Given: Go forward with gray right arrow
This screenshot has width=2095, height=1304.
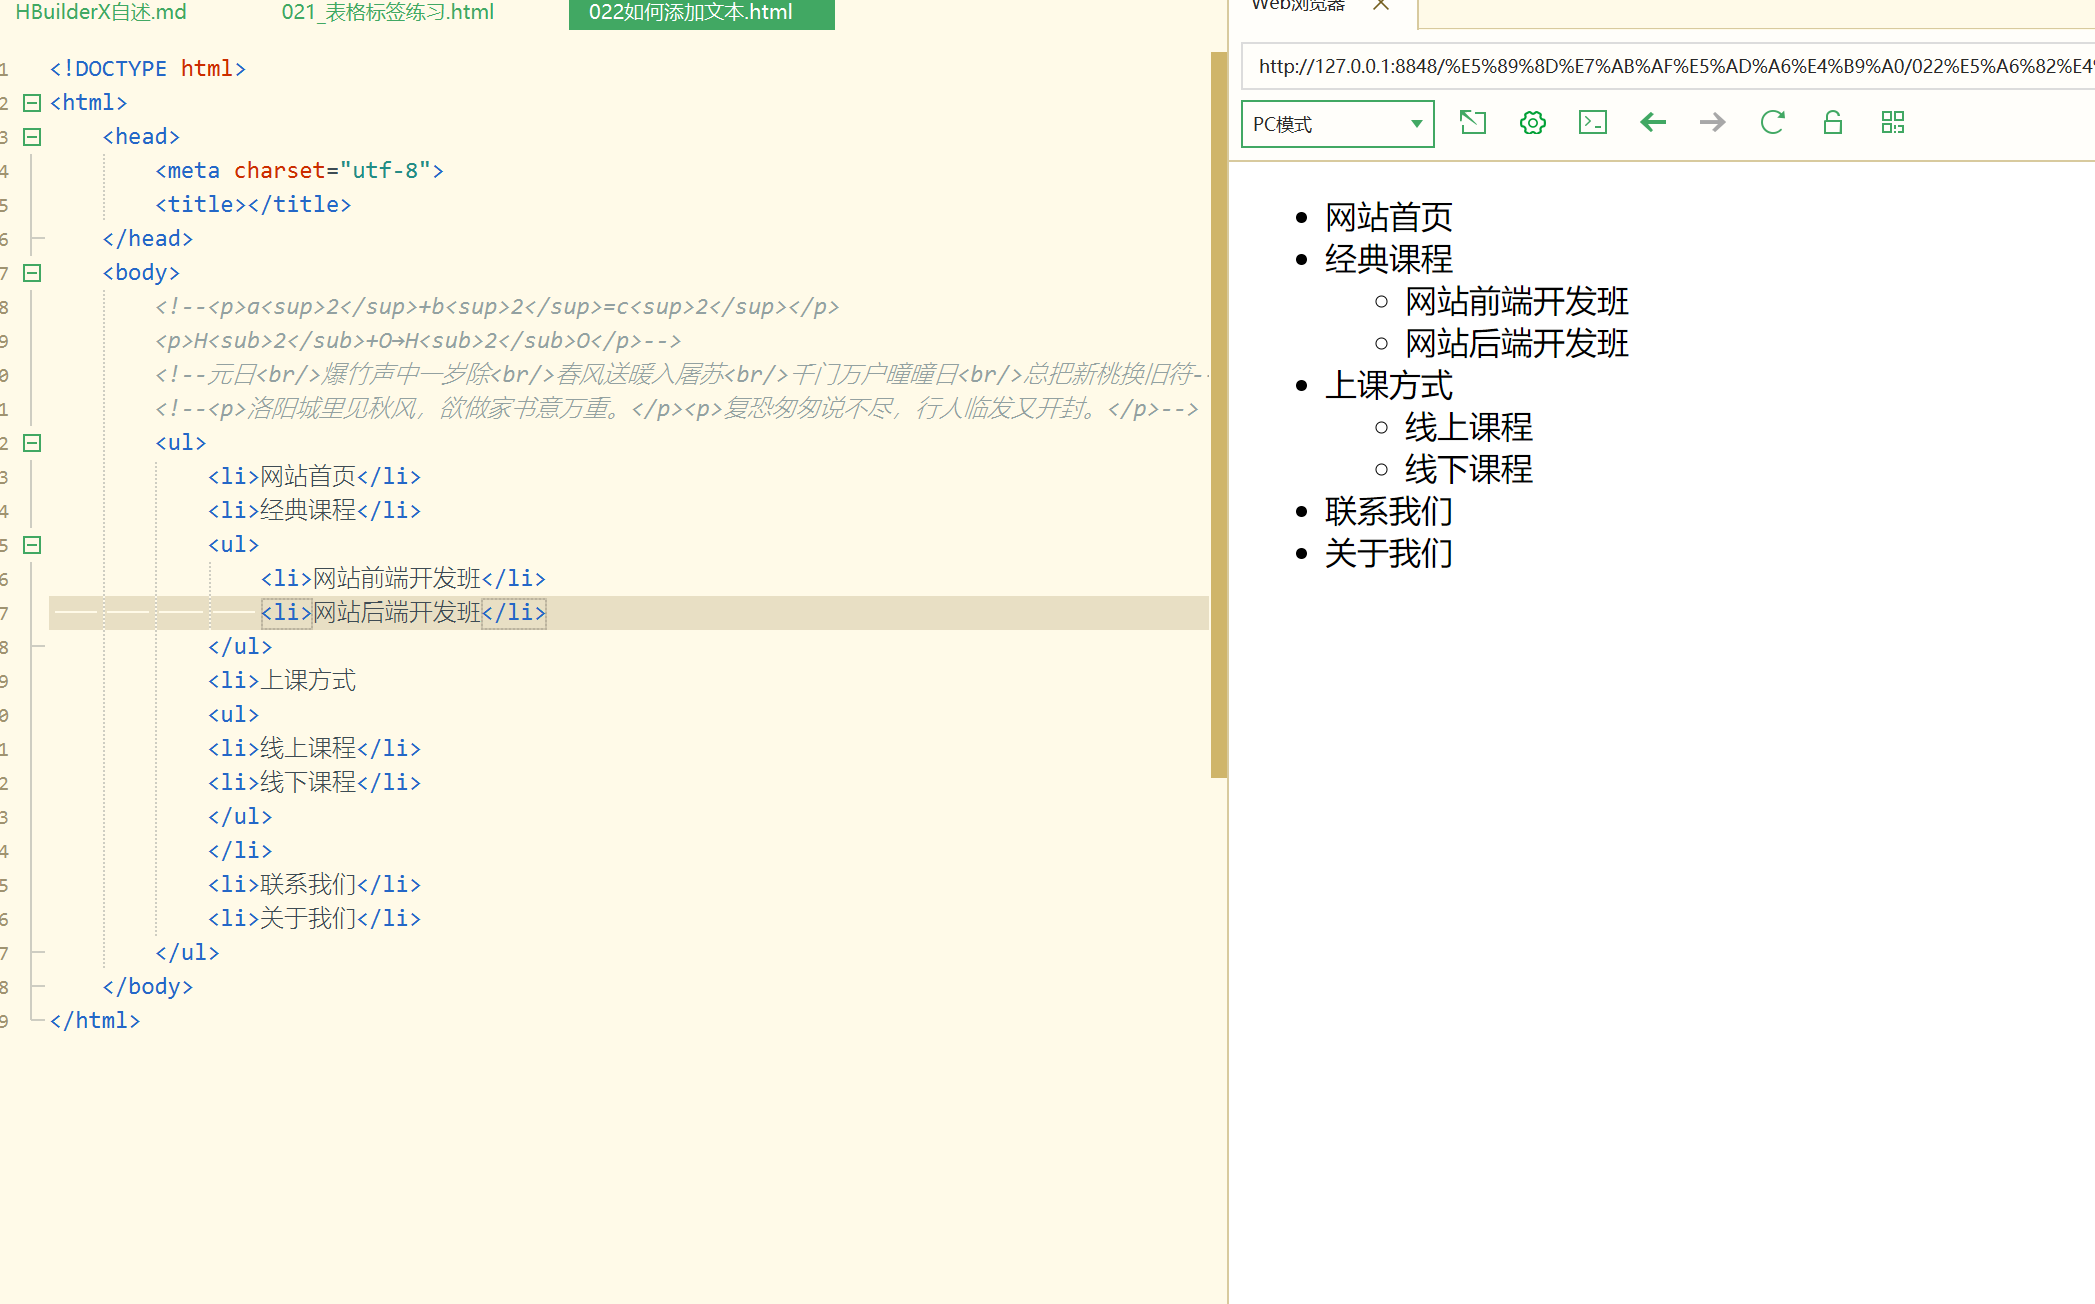Looking at the screenshot, I should click(1712, 123).
